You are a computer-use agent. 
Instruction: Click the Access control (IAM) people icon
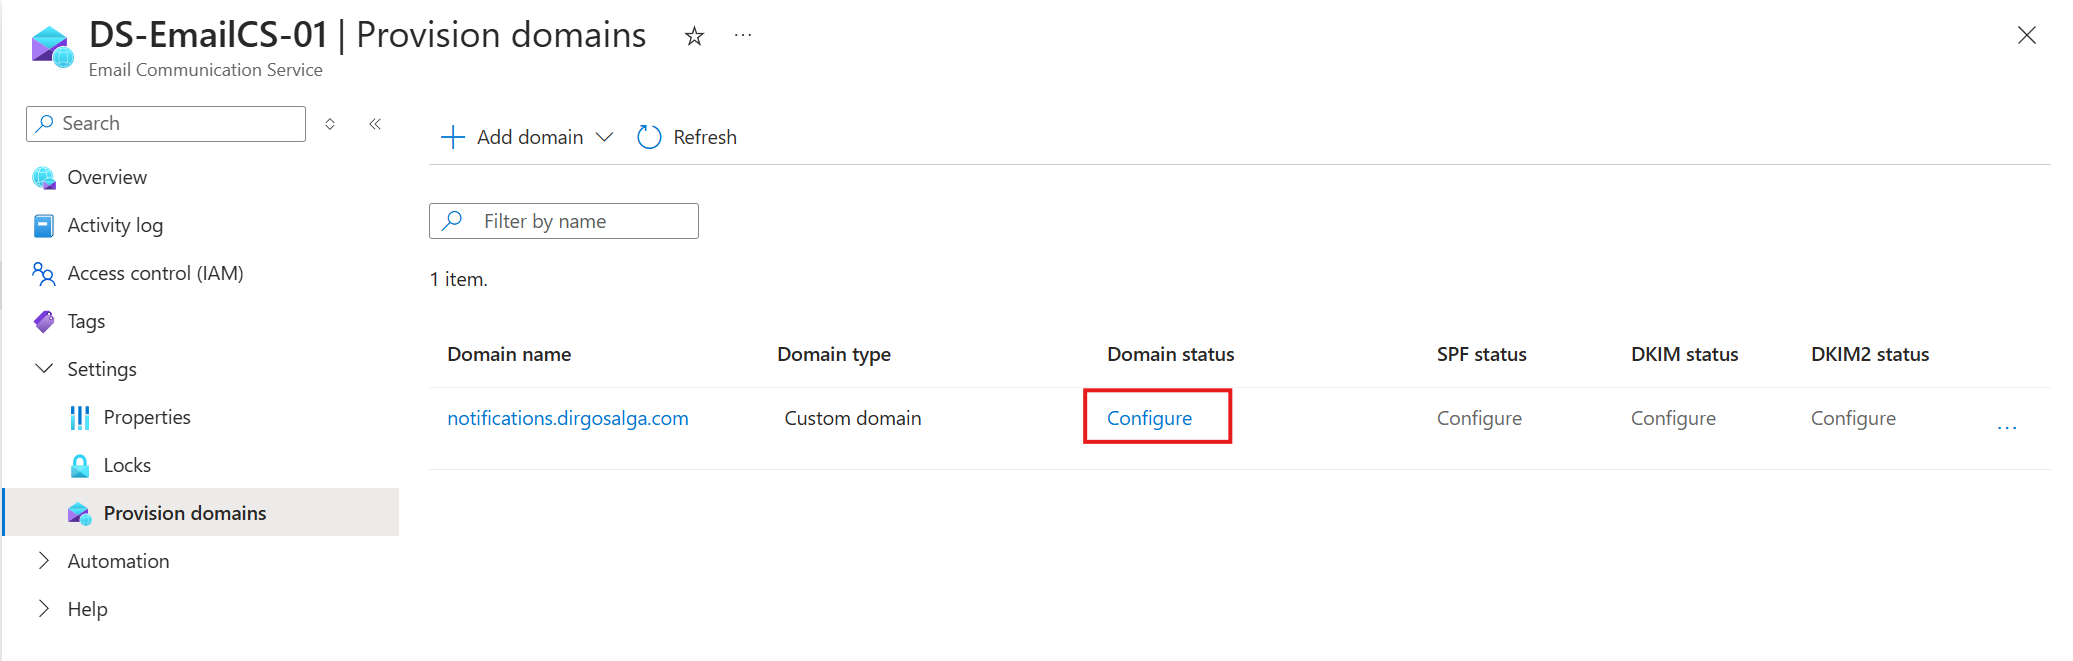(44, 273)
